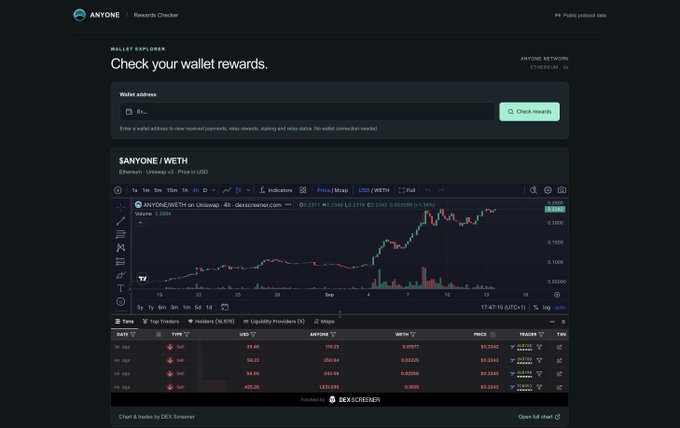
Task: Toggle log scale on price axis
Action: (546, 307)
